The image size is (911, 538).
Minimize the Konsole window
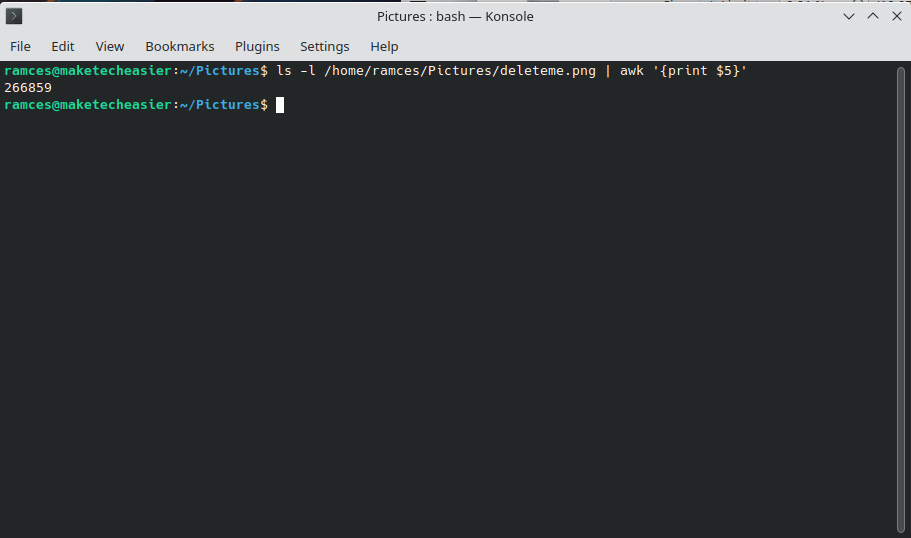(x=849, y=16)
